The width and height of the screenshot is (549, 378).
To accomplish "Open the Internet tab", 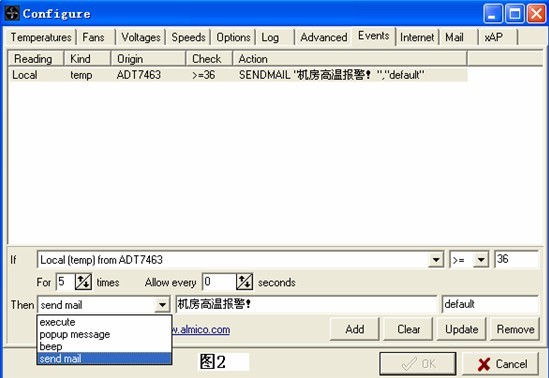I will [417, 37].
